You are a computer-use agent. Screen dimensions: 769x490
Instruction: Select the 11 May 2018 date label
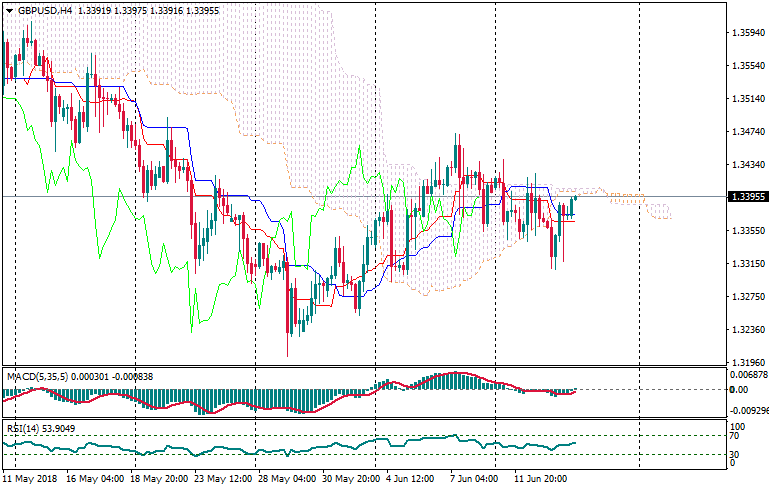tap(32, 479)
